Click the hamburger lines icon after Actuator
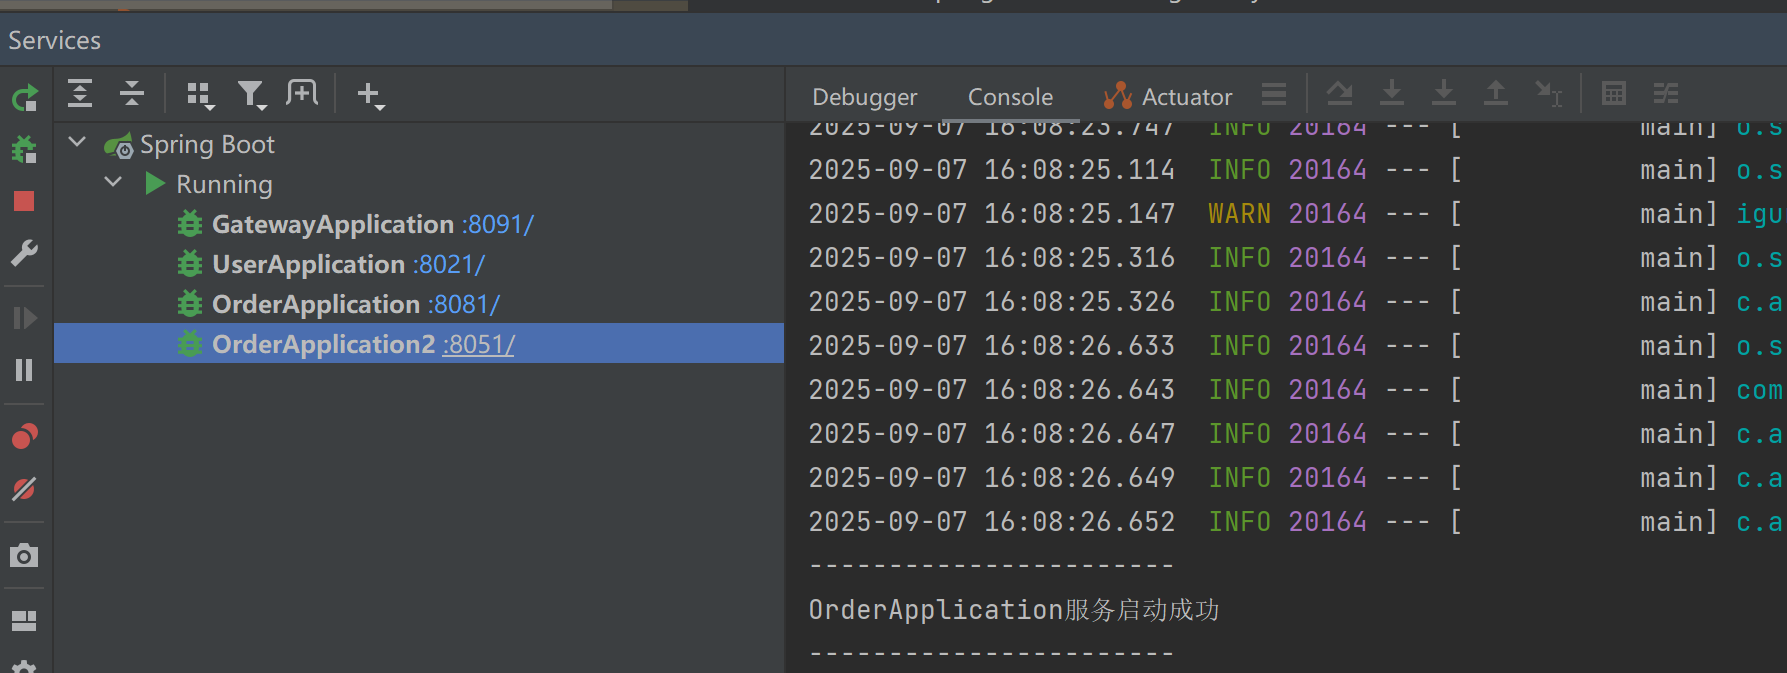 (x=1274, y=94)
